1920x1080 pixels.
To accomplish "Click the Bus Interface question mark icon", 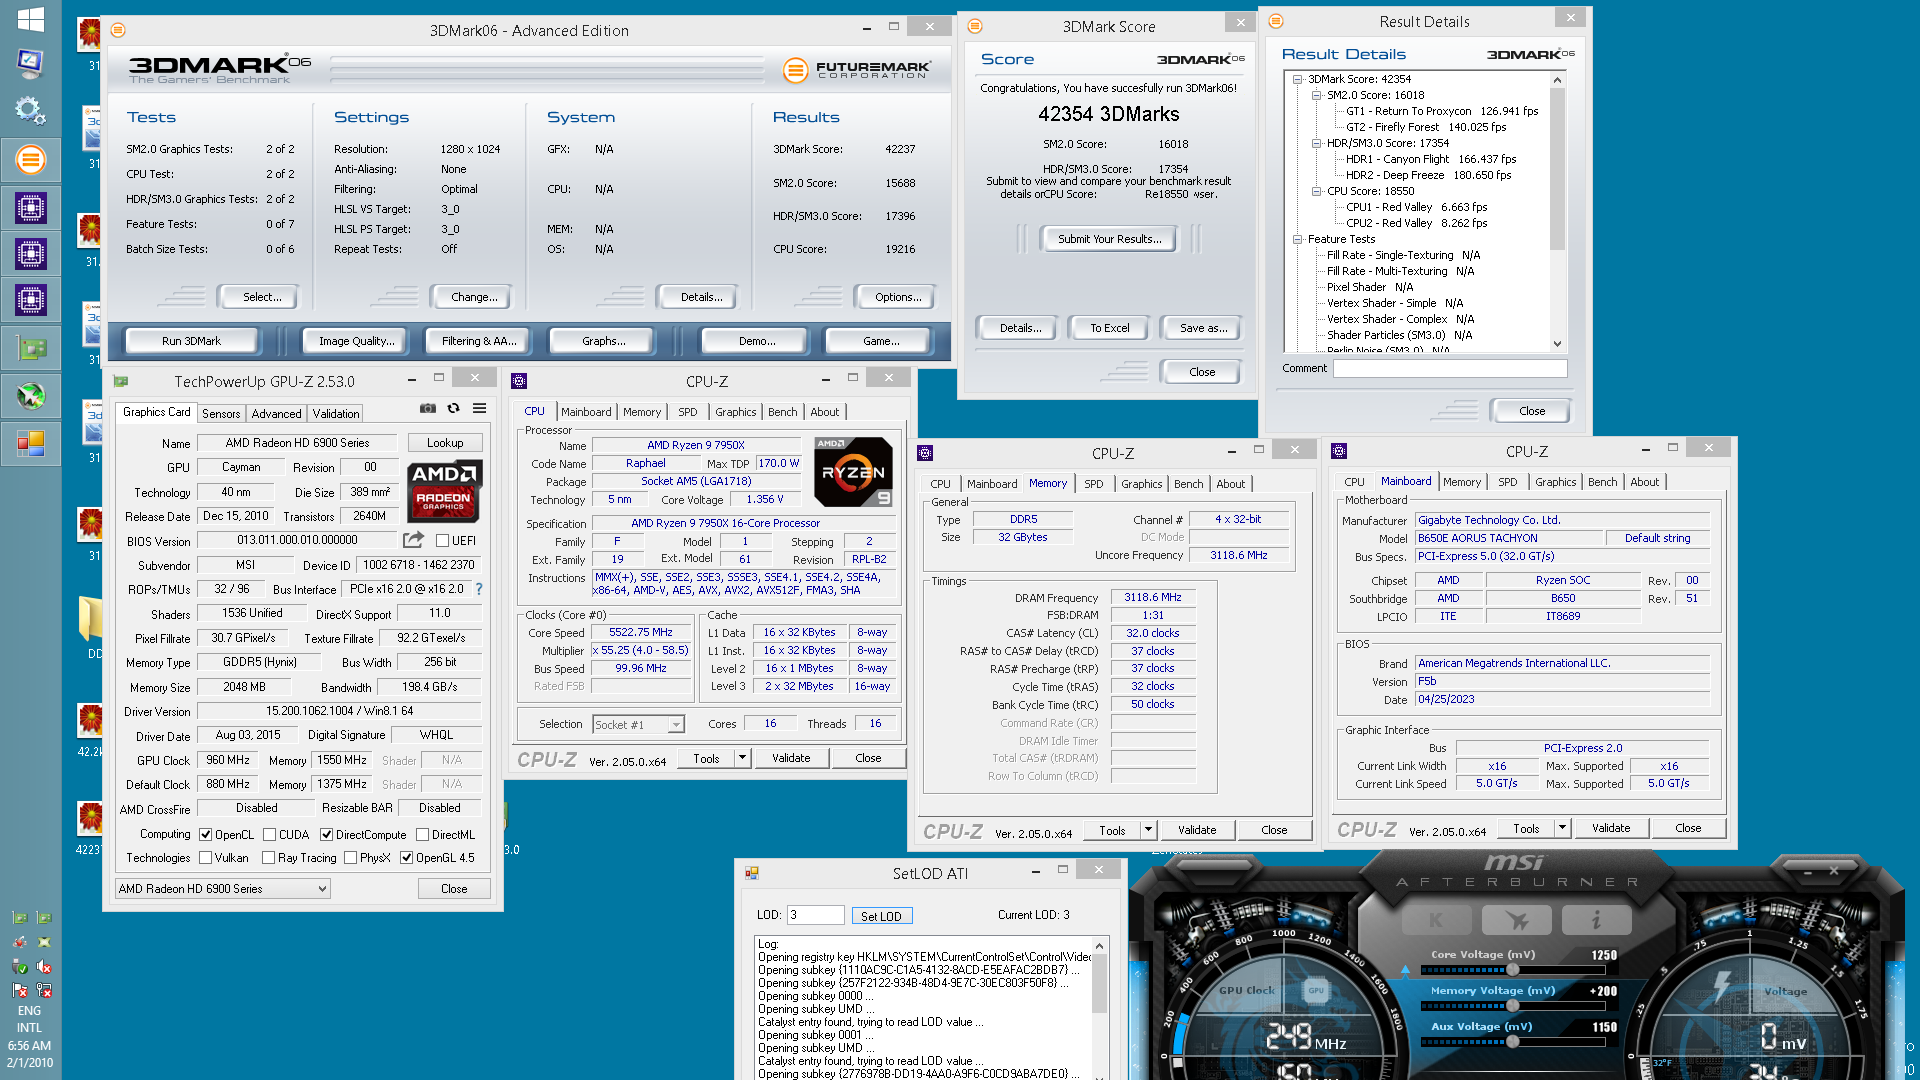I will click(x=479, y=589).
